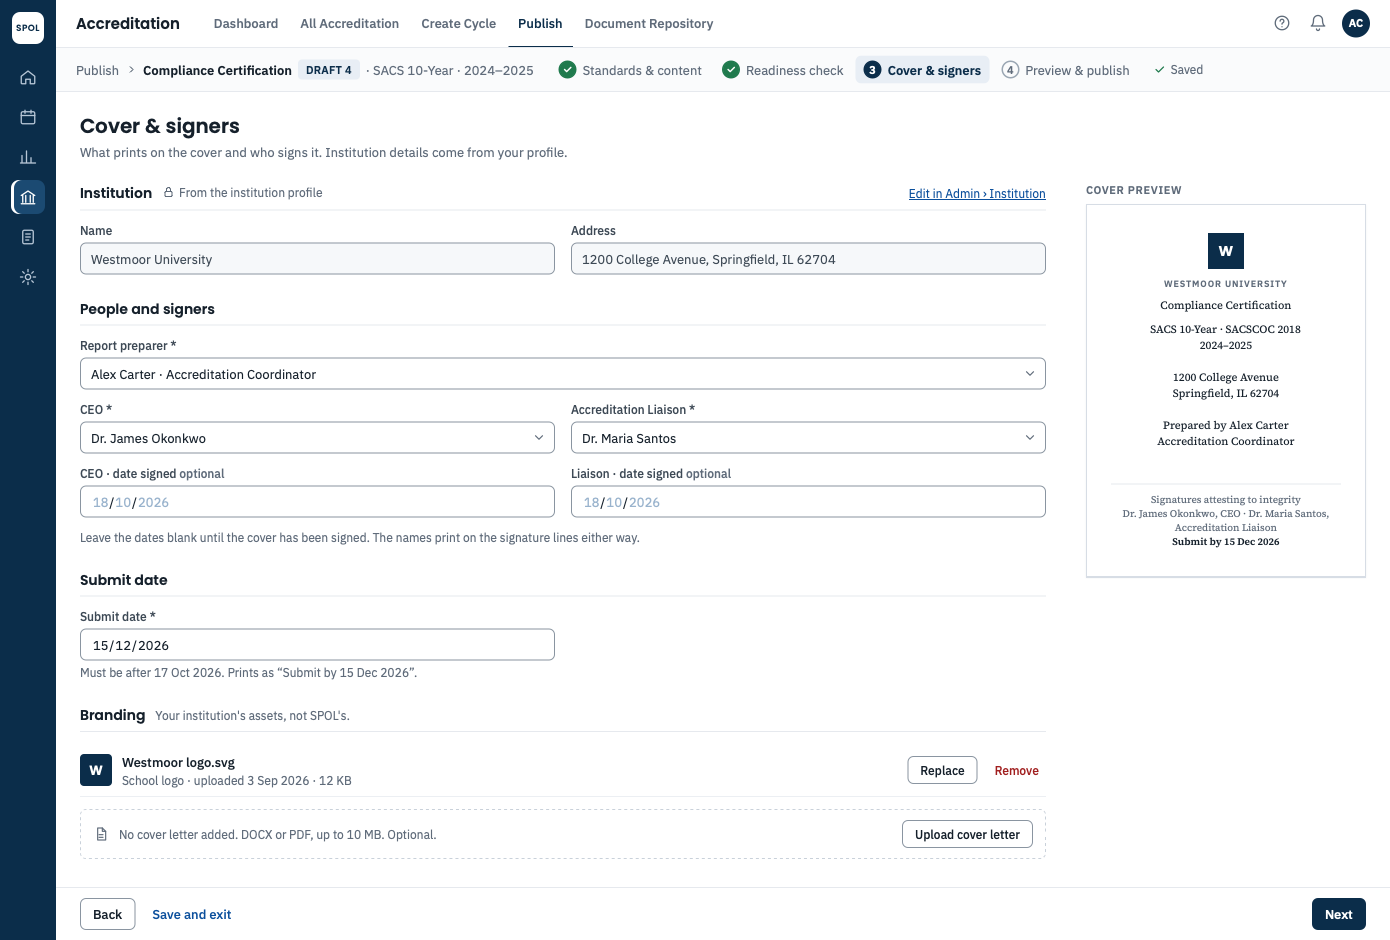This screenshot has height=940, width=1390.
Task: Click the Replace logo button
Action: tap(942, 770)
